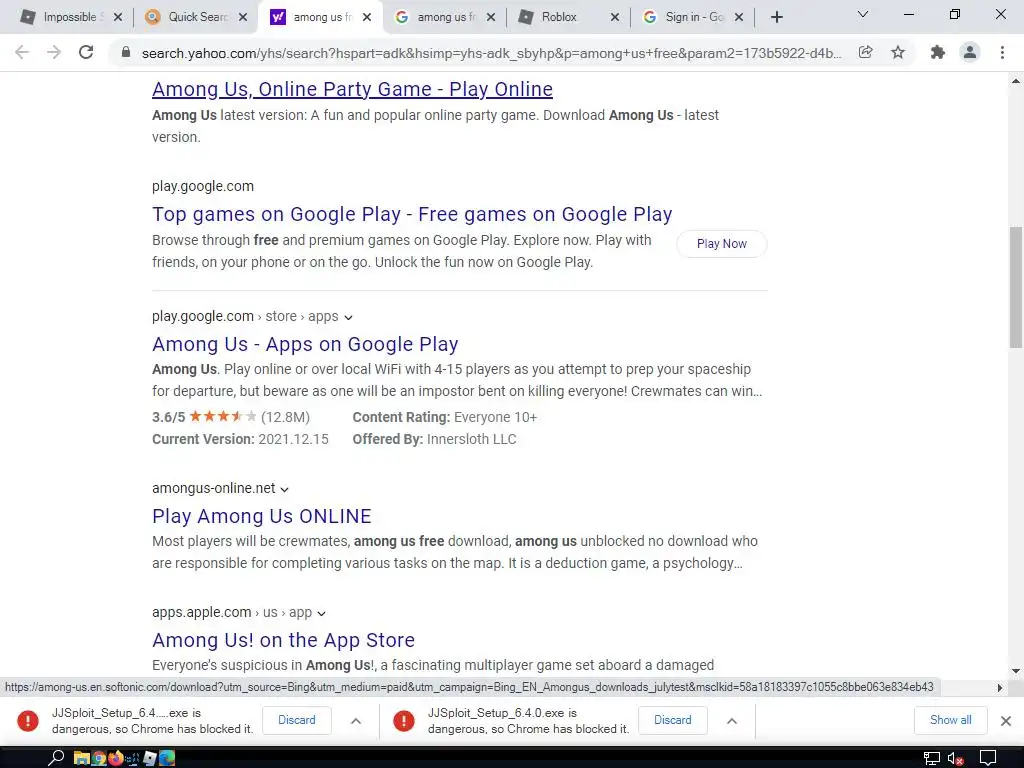Expand play.google.com store apps dropdown arrow
The image size is (1024, 768).
pyautogui.click(x=348, y=317)
